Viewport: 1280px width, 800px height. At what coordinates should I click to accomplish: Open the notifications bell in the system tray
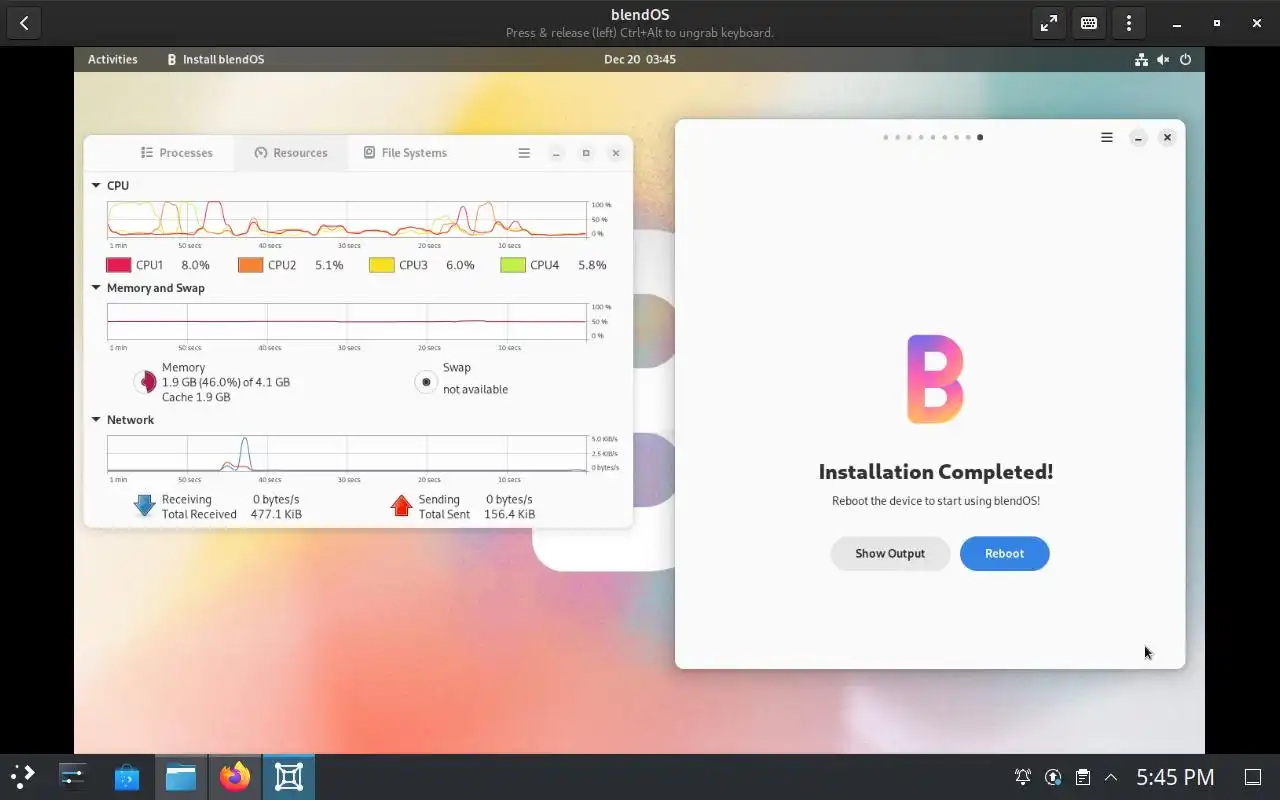tap(1023, 777)
